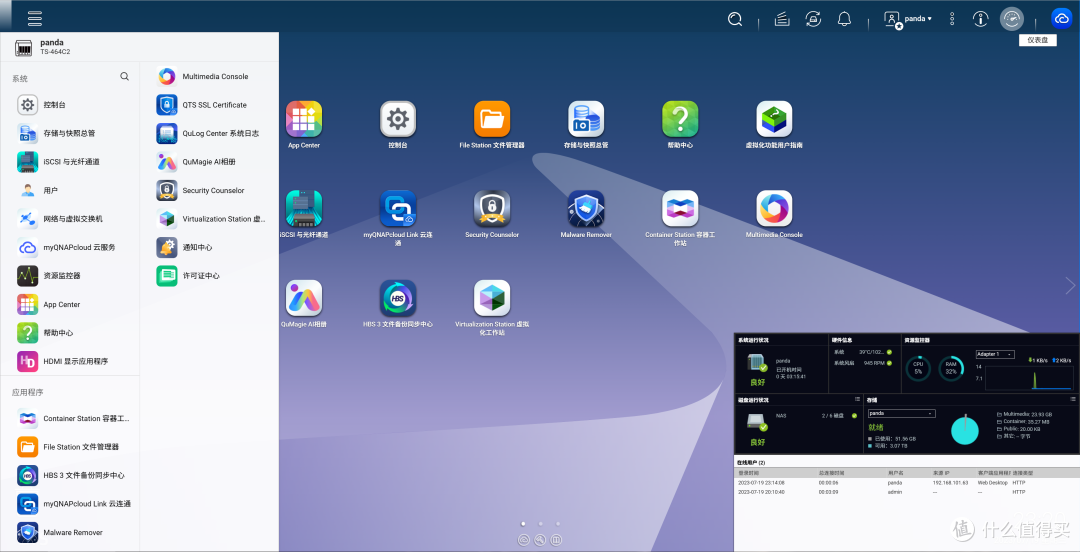
Task: Click the CPU 5% usage gauge
Action: click(x=918, y=369)
